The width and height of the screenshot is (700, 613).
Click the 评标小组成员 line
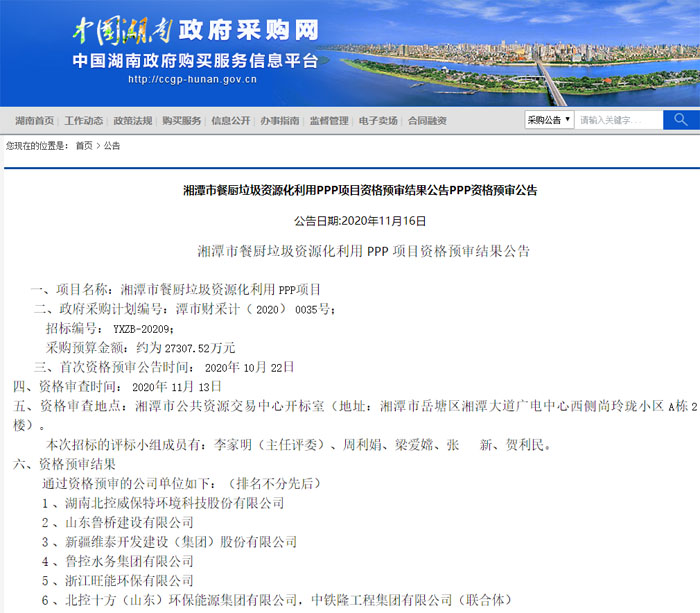pos(297,445)
